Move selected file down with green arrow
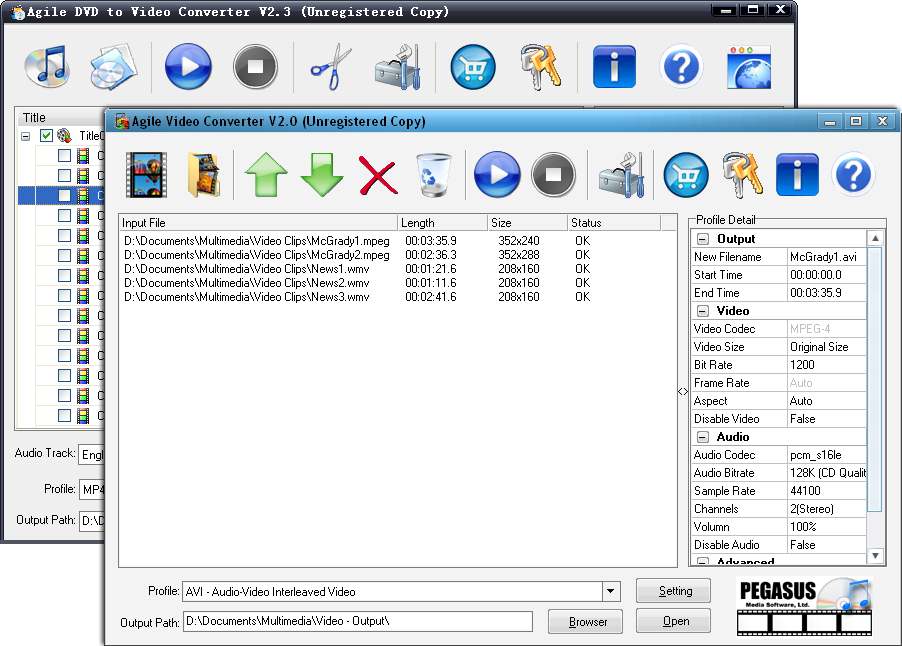Viewport: 902px width, 646px height. [322, 174]
